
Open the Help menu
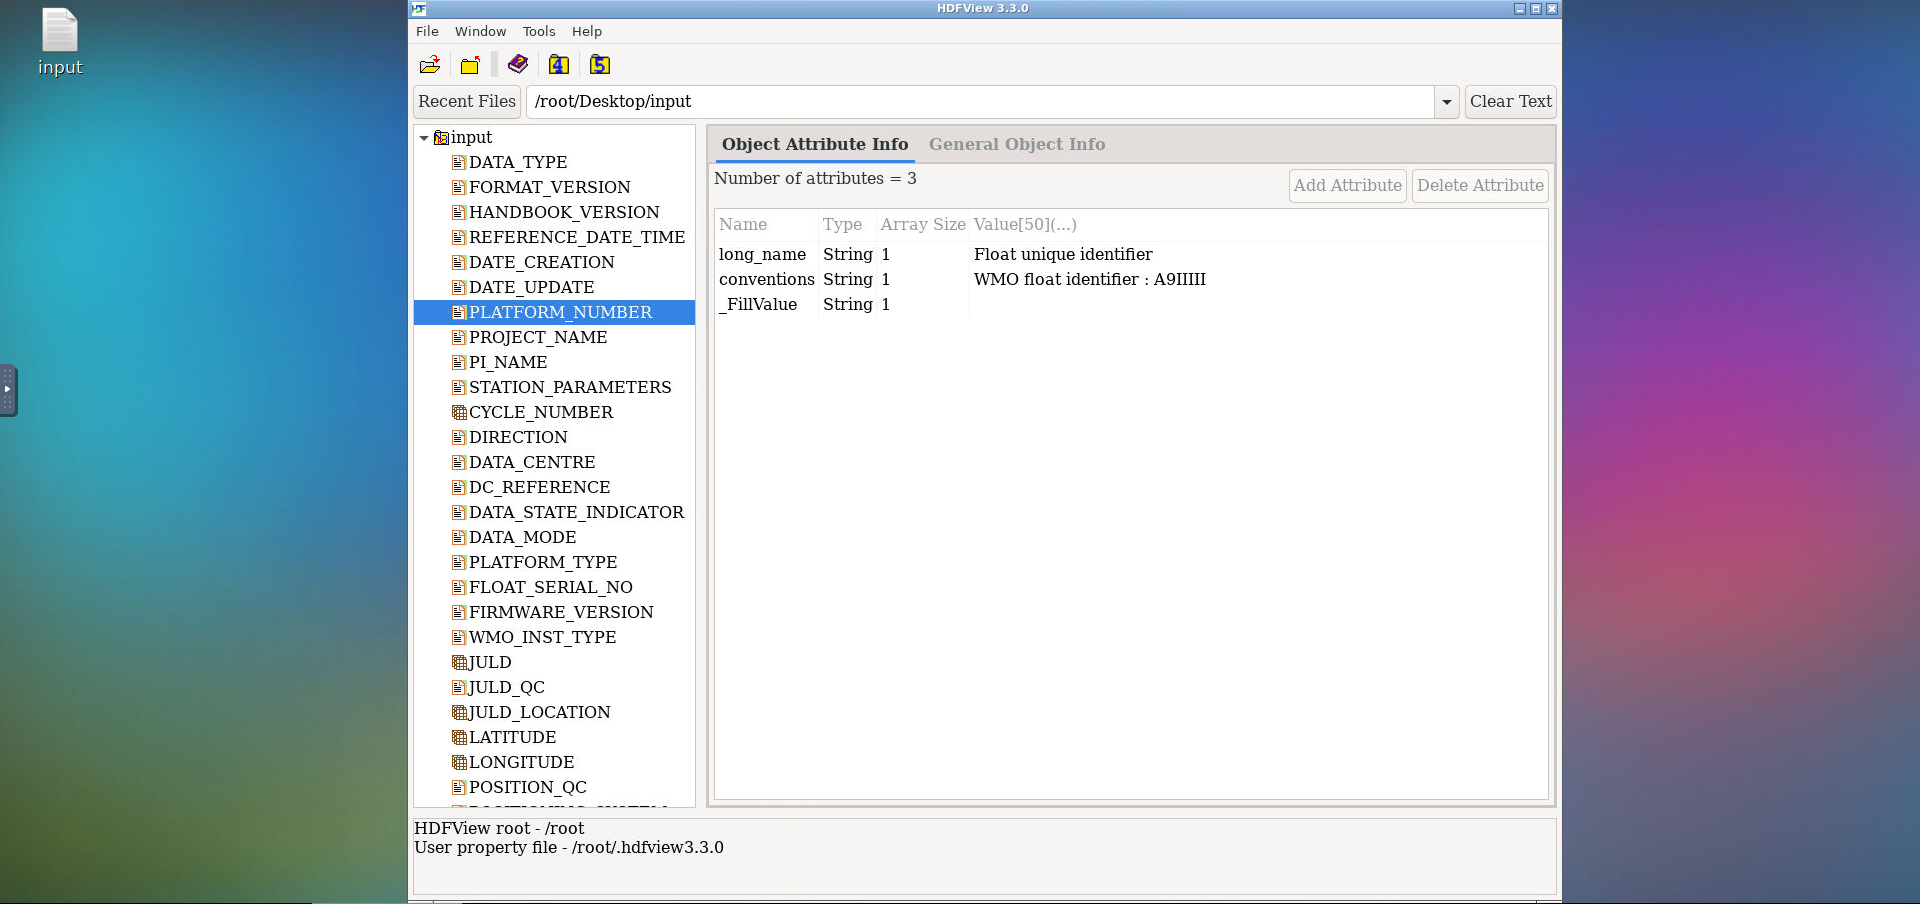point(586,31)
